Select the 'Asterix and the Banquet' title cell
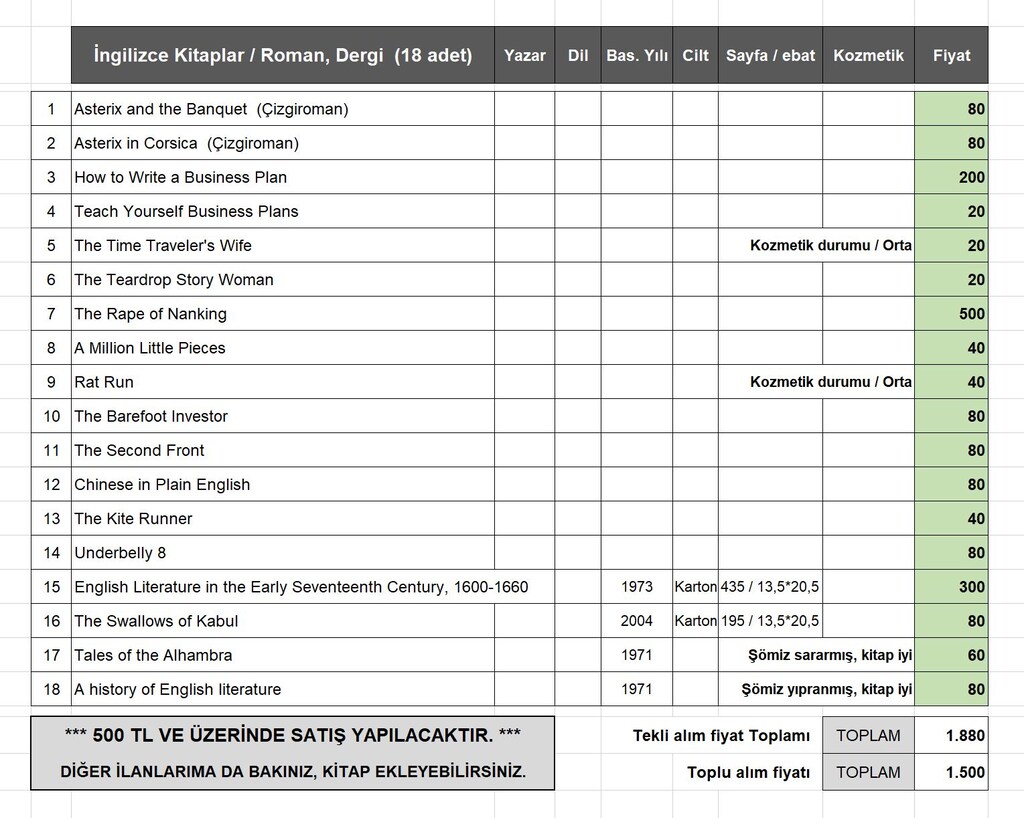This screenshot has width=1024, height=818. 283,108
